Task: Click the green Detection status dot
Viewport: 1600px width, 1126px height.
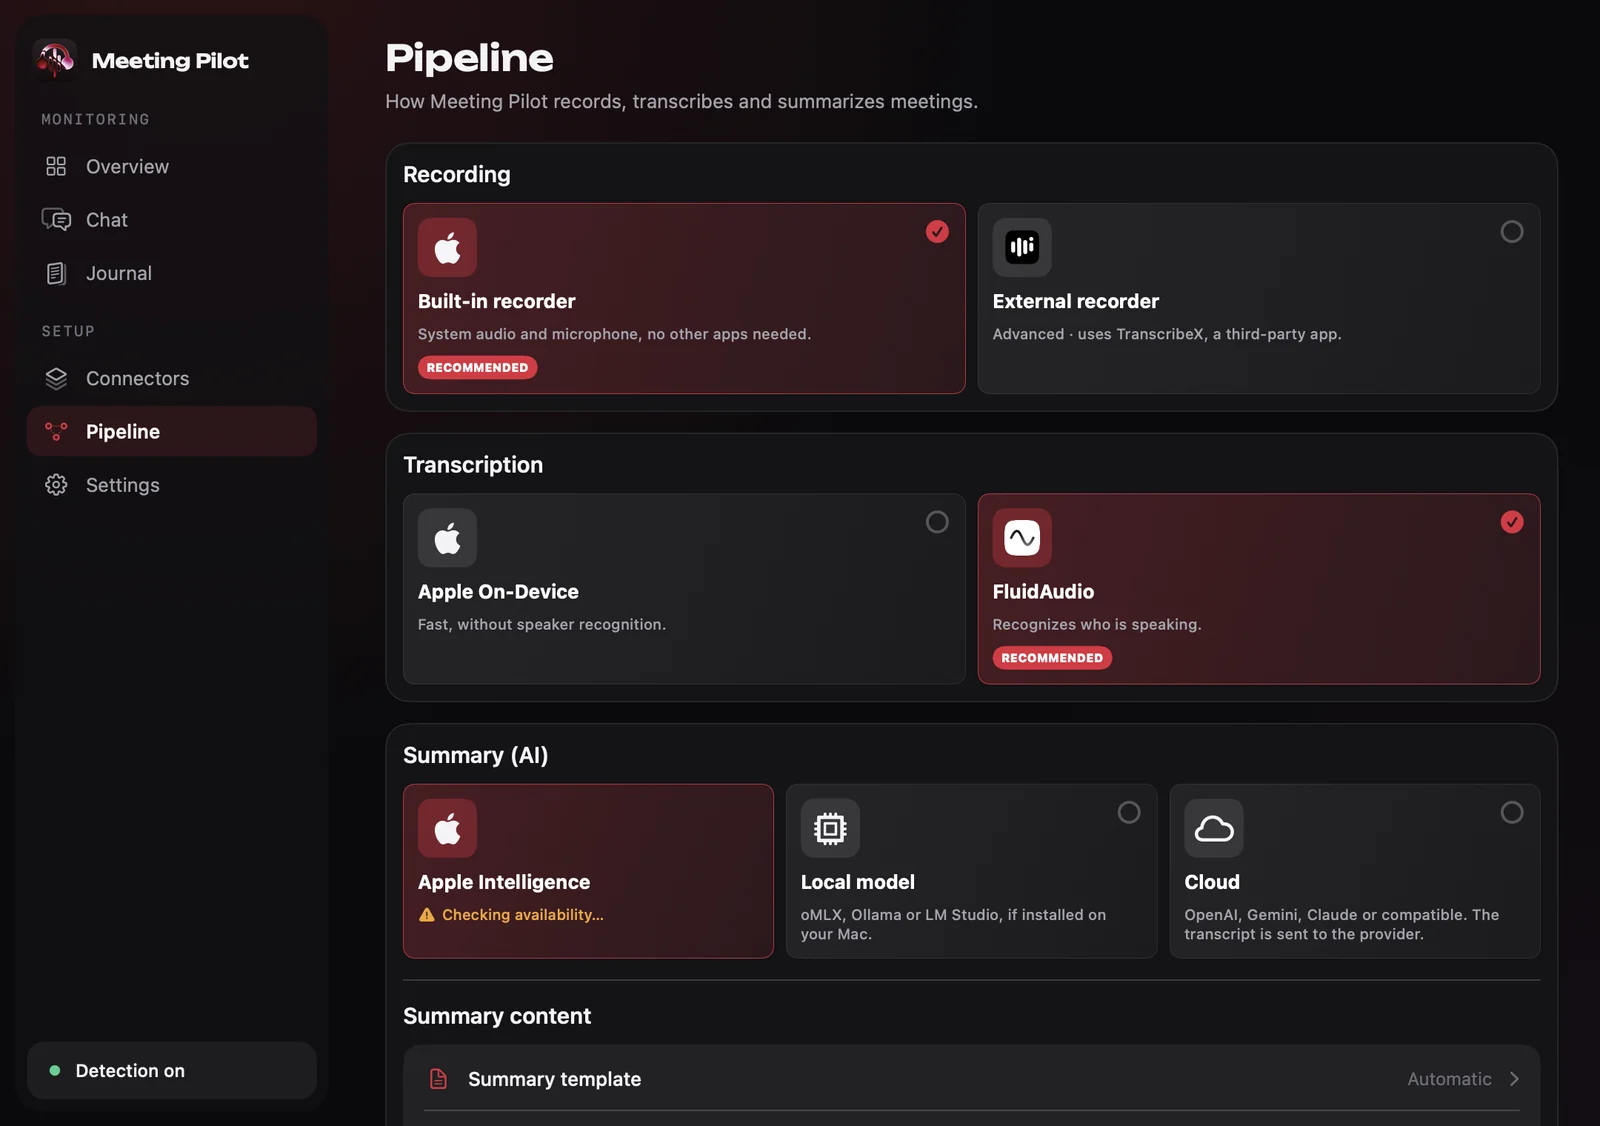Action: click(x=55, y=1071)
